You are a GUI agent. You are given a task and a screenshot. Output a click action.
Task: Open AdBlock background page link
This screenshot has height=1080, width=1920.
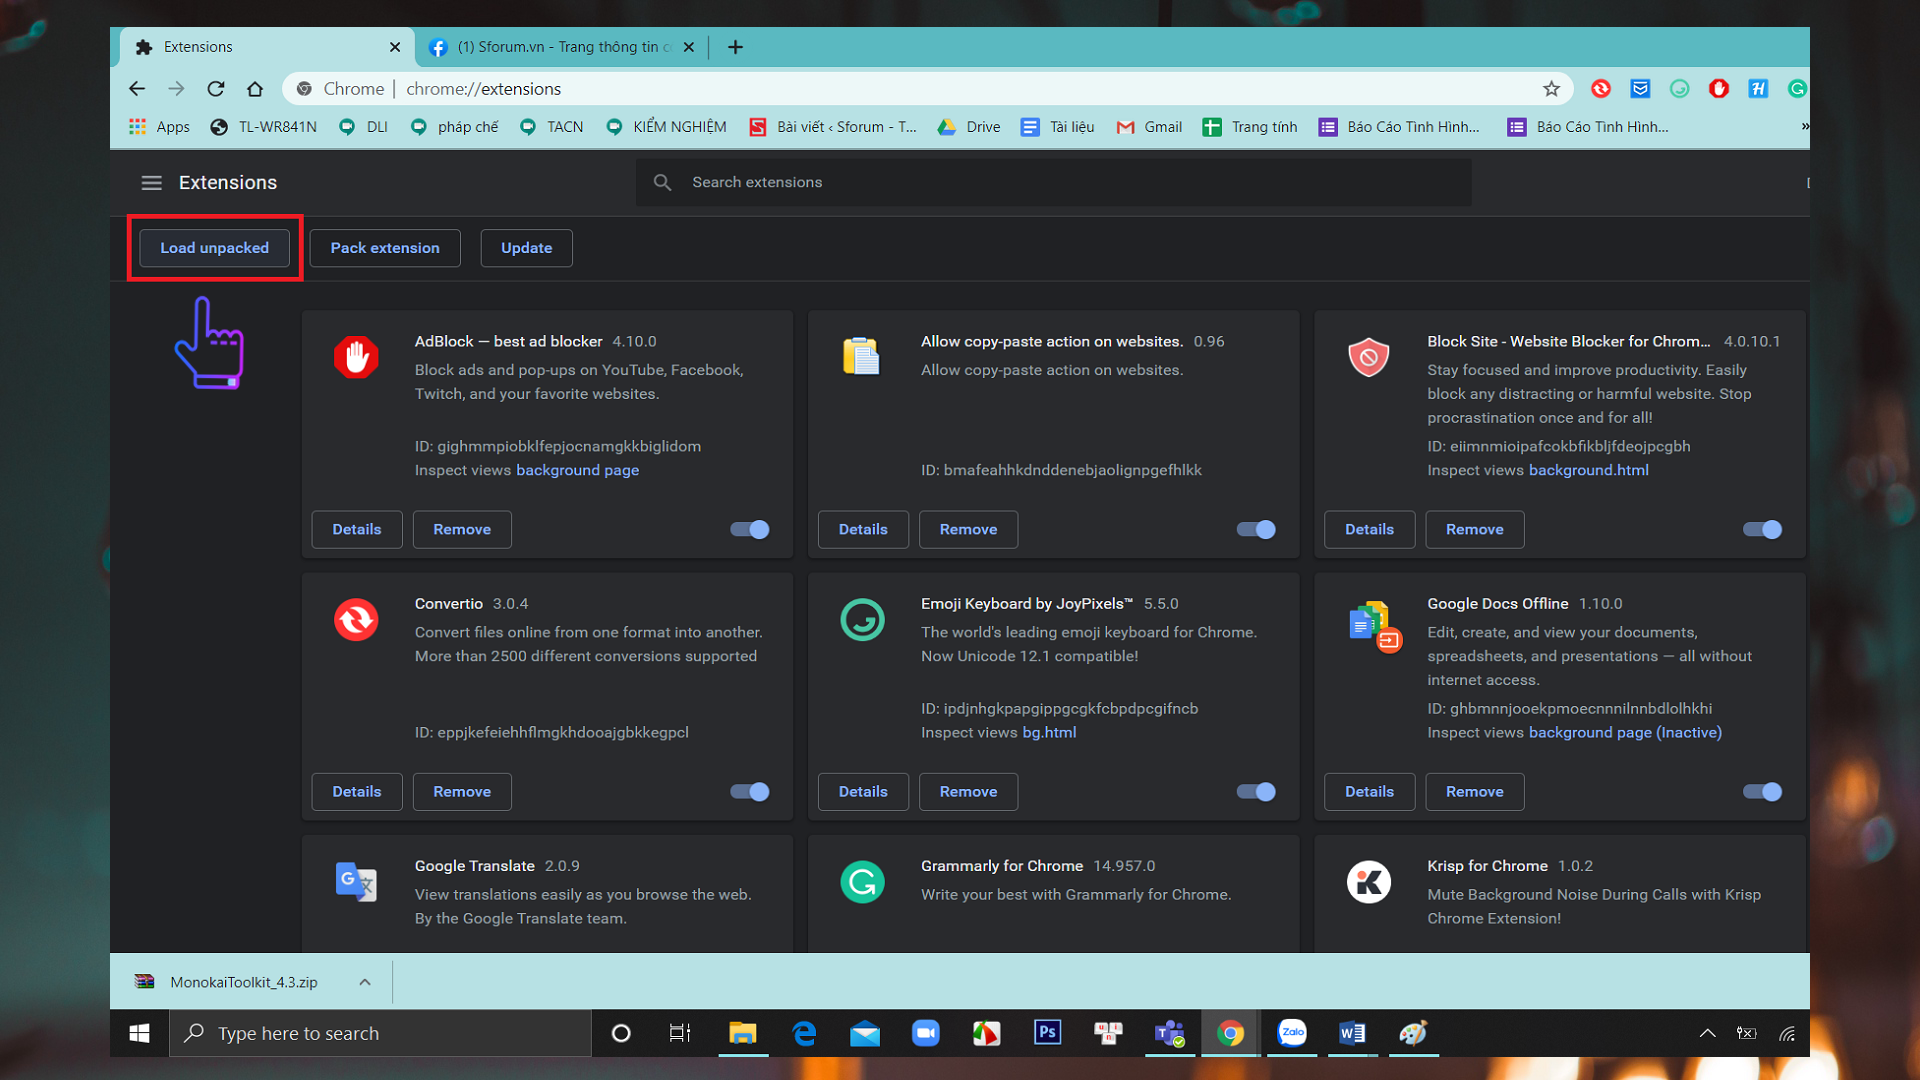[577, 470]
